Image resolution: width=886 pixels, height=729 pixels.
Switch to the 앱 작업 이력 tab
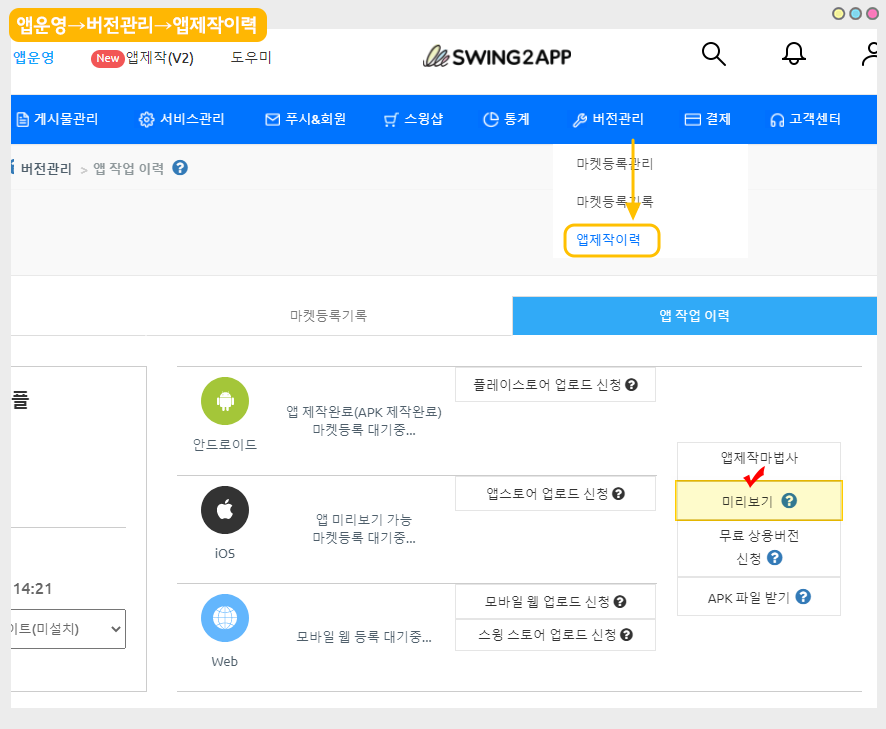tap(694, 315)
